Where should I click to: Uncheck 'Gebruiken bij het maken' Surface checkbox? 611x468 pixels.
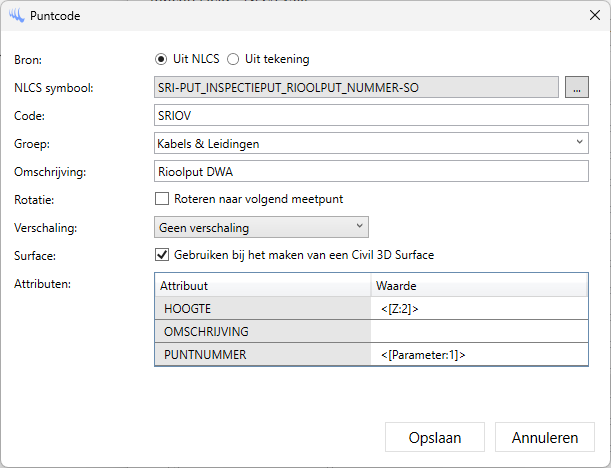click(162, 255)
